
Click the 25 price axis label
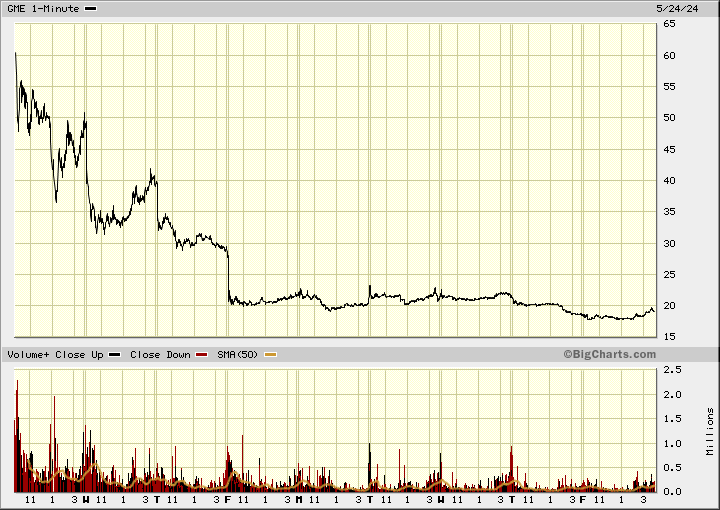coord(669,275)
